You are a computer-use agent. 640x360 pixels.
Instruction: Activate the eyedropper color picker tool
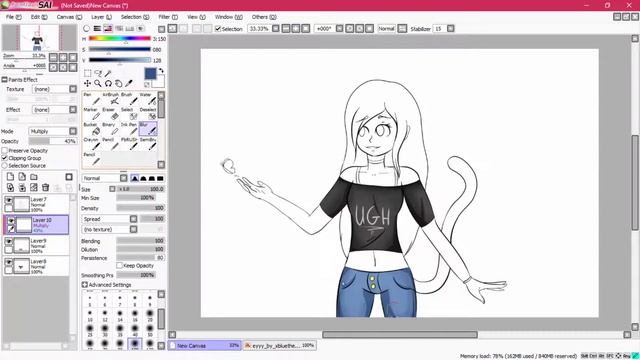129,83
